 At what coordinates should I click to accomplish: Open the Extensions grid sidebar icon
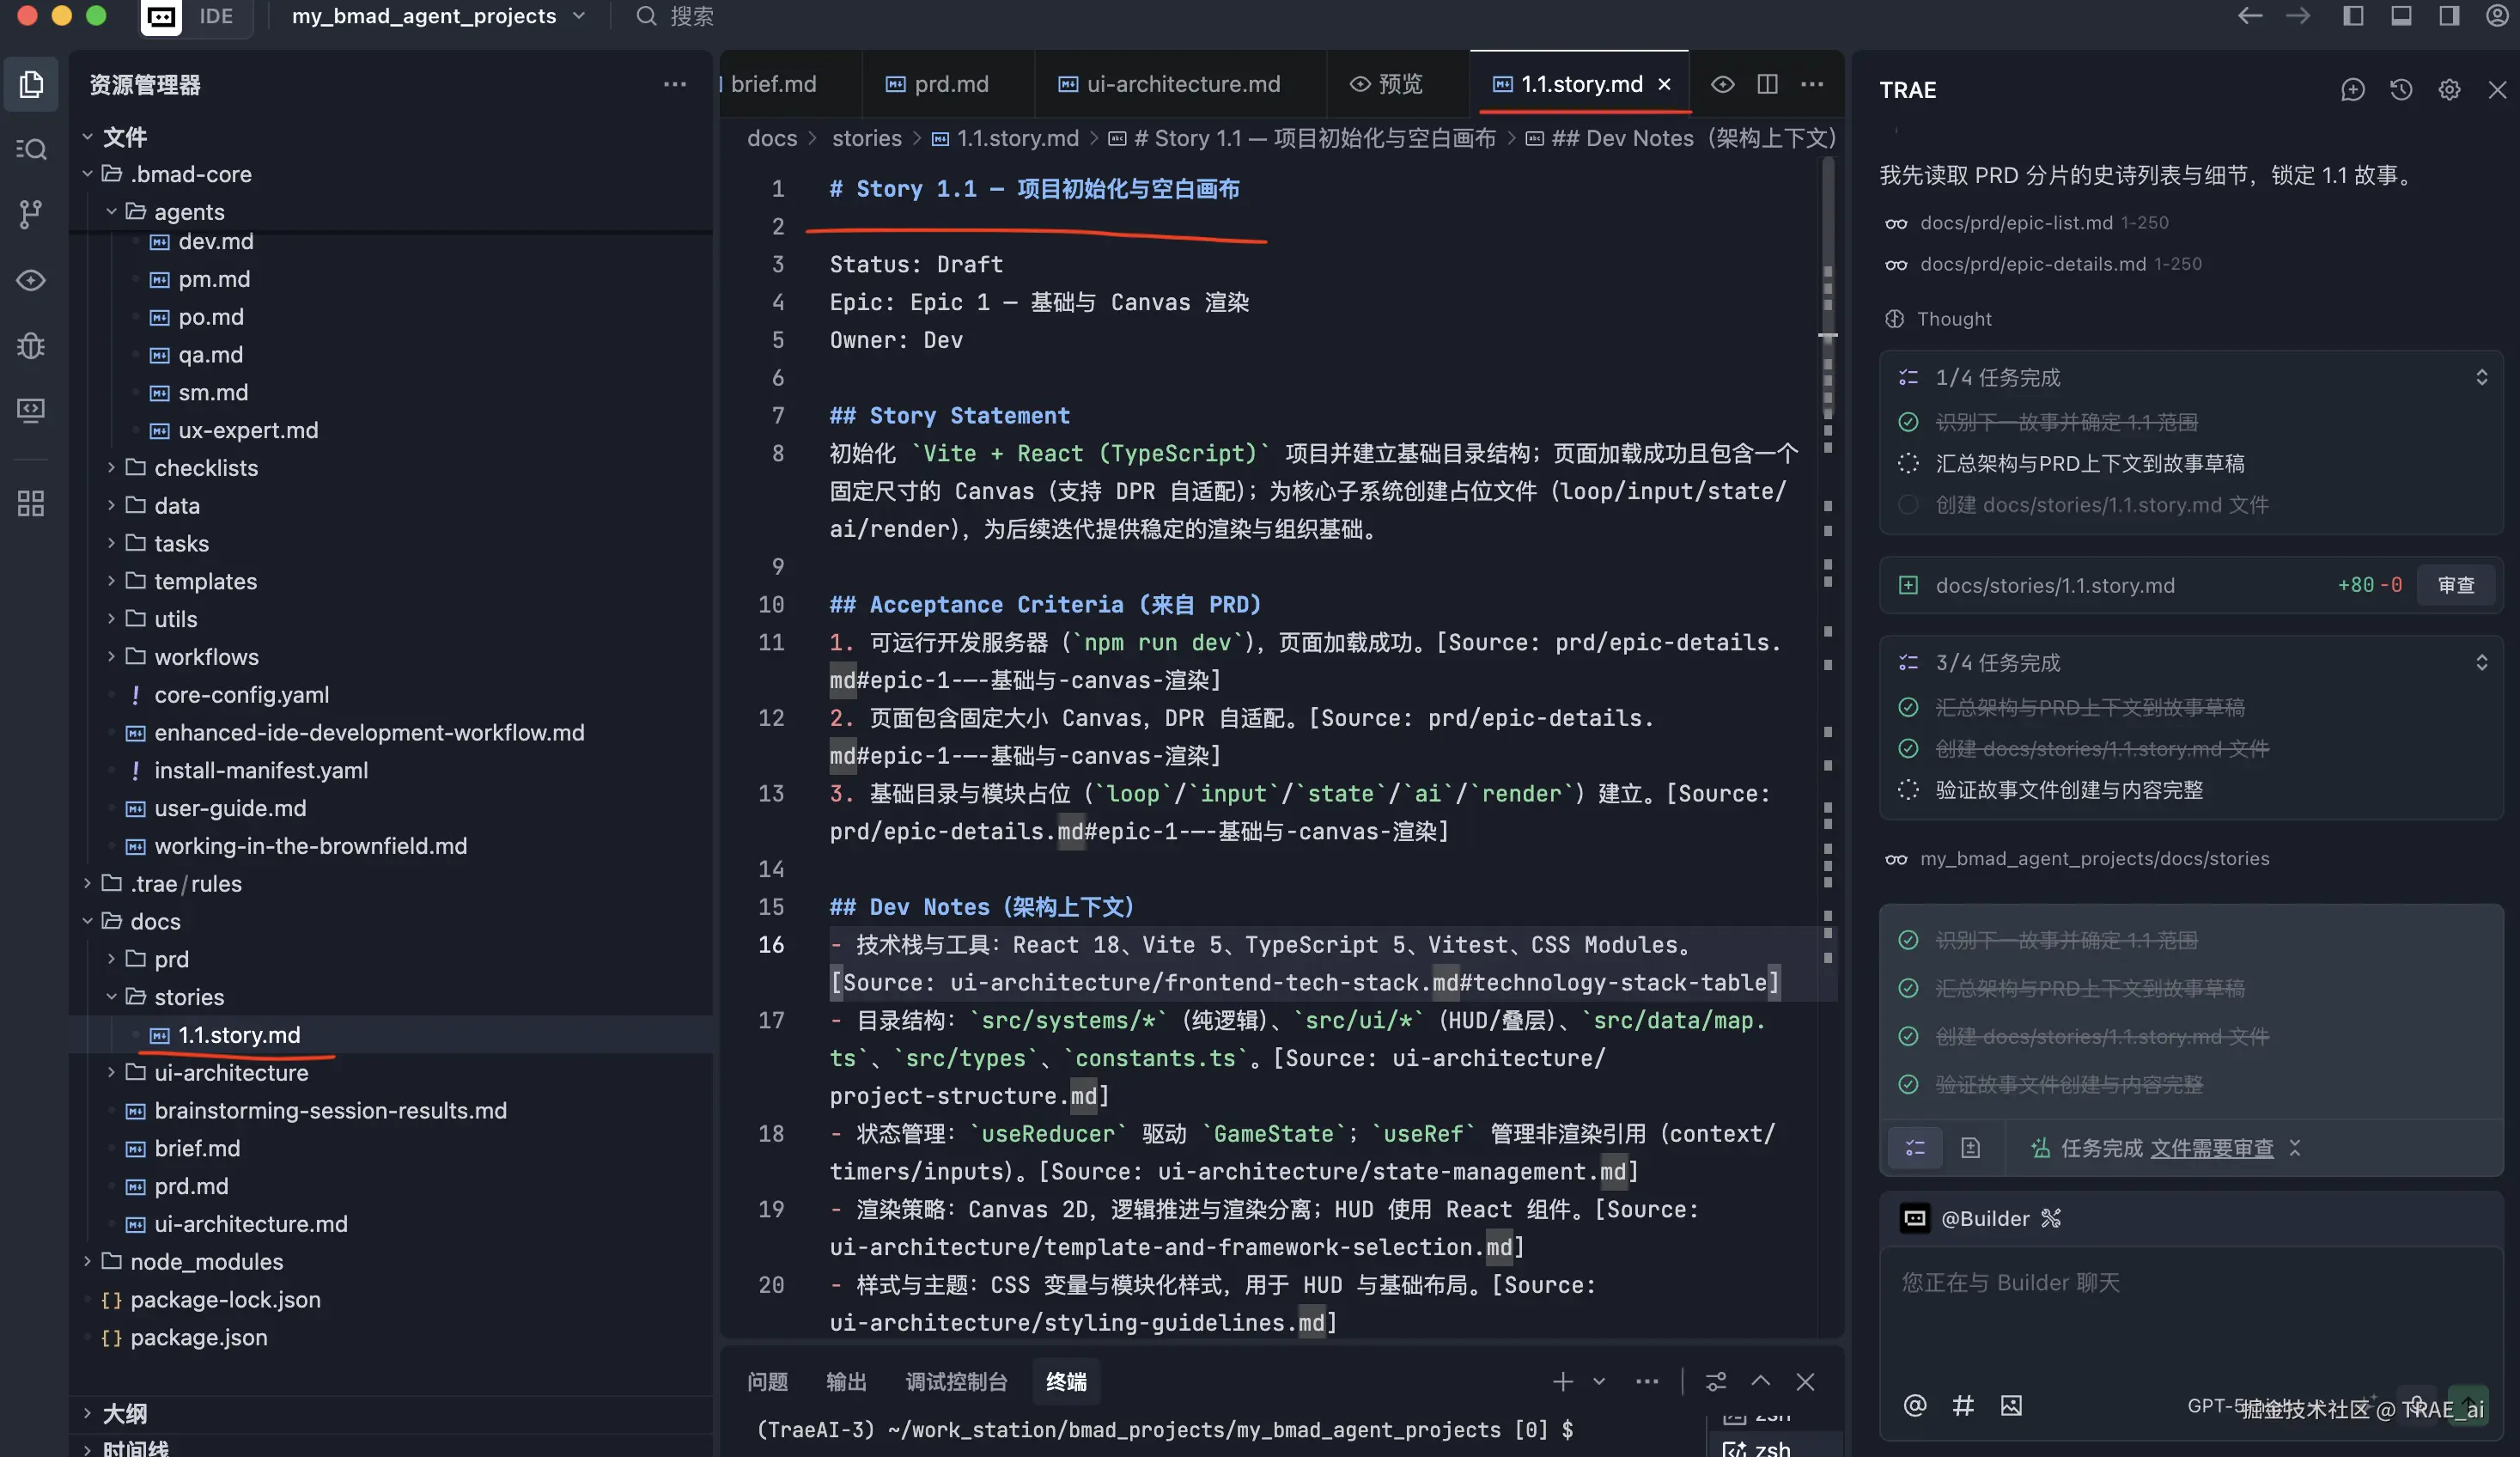click(x=31, y=503)
